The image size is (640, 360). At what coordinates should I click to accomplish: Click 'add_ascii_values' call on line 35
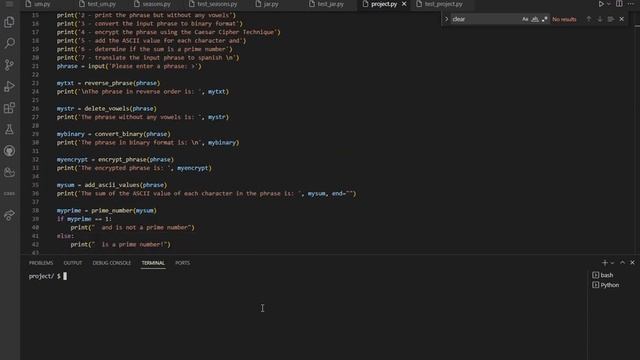[112, 185]
